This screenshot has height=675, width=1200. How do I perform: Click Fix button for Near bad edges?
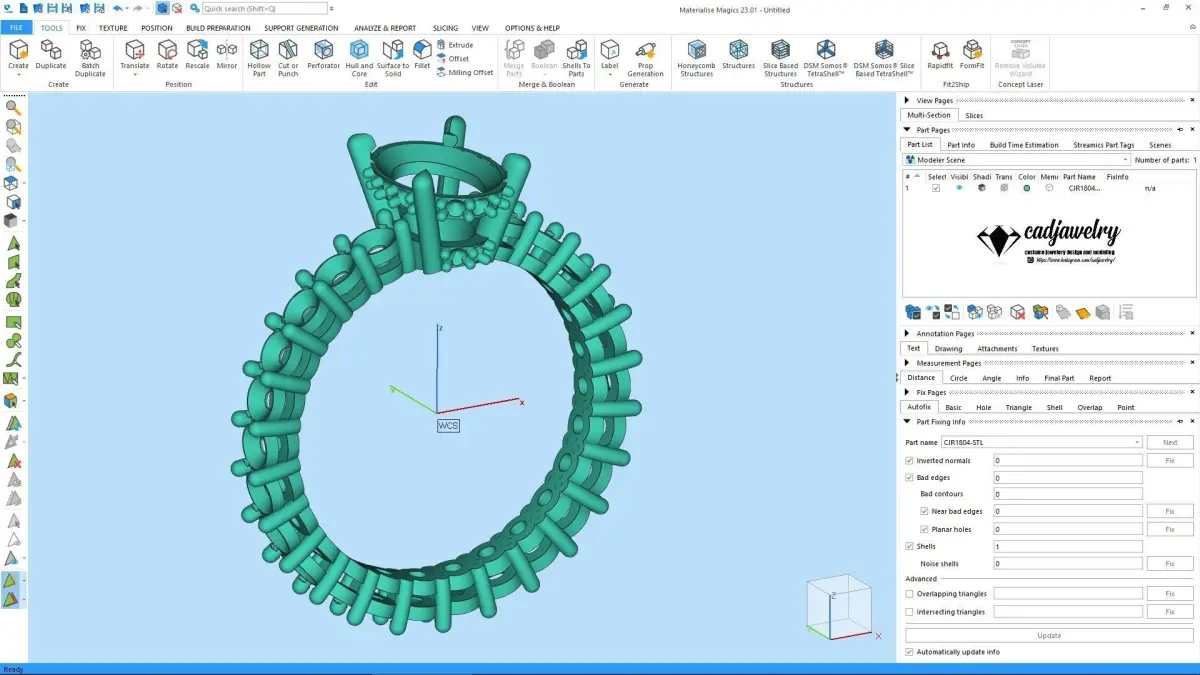click(1170, 511)
